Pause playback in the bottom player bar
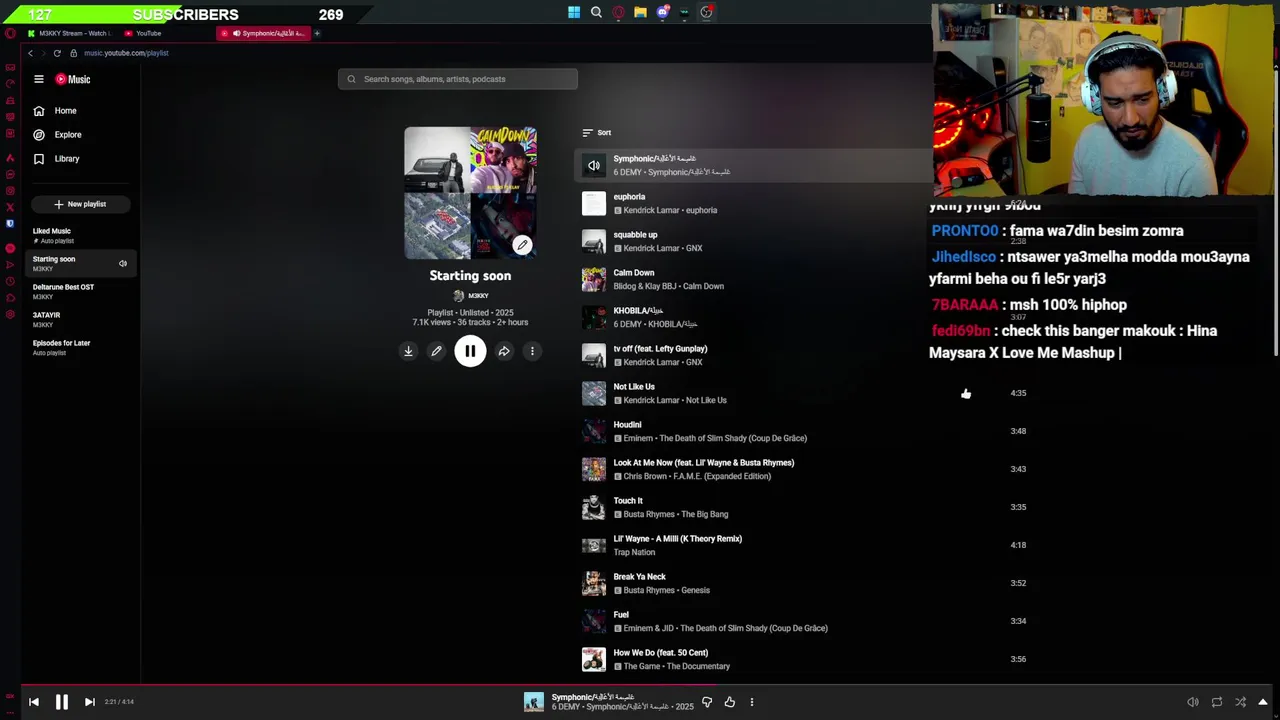Image resolution: width=1280 pixels, height=720 pixels. (x=61, y=702)
